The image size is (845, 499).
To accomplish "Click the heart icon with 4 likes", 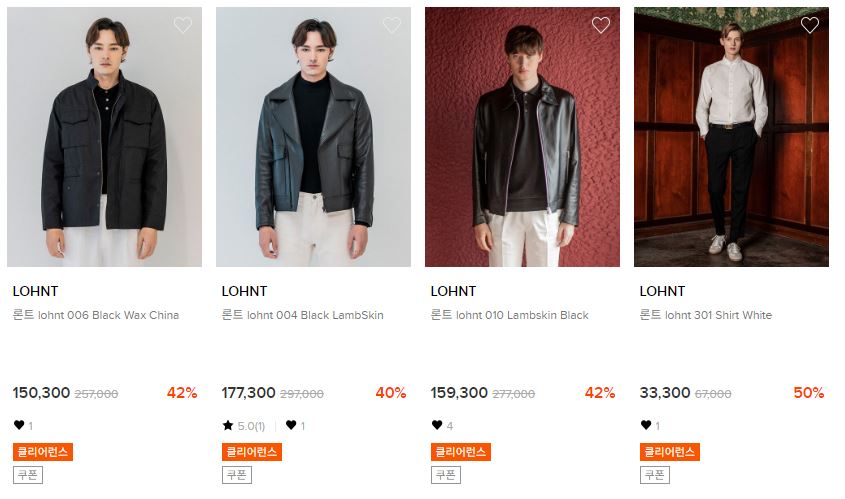I will click(x=437, y=425).
